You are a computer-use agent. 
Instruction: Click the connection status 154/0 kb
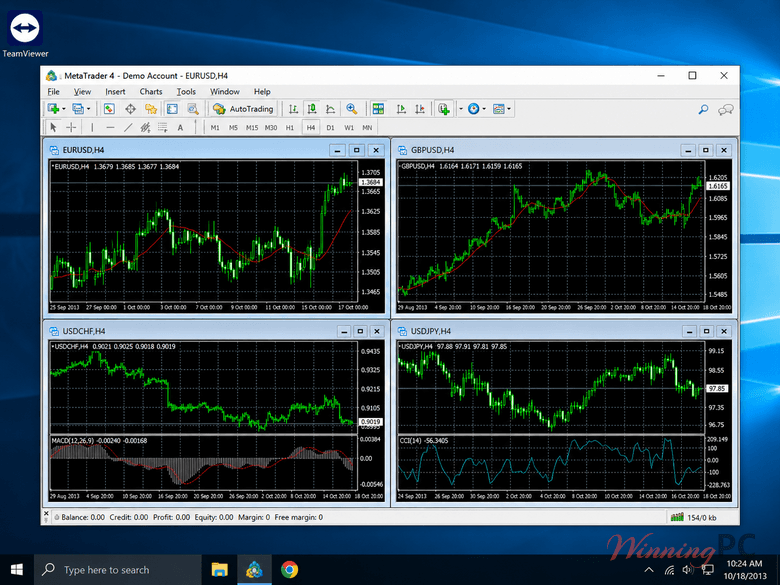(x=694, y=517)
